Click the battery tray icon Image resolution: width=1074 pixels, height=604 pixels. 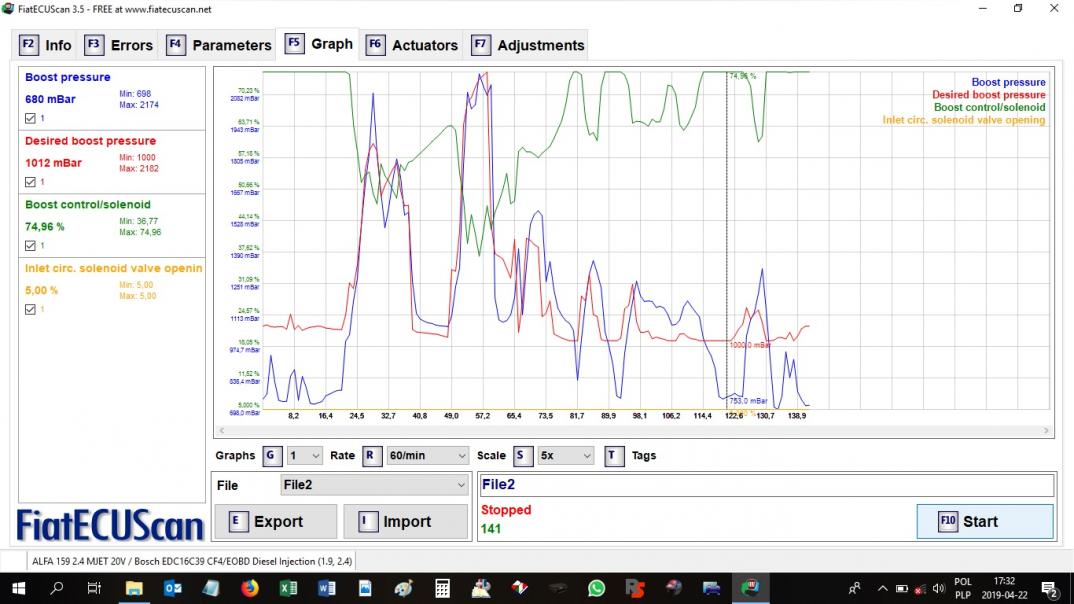click(x=901, y=588)
